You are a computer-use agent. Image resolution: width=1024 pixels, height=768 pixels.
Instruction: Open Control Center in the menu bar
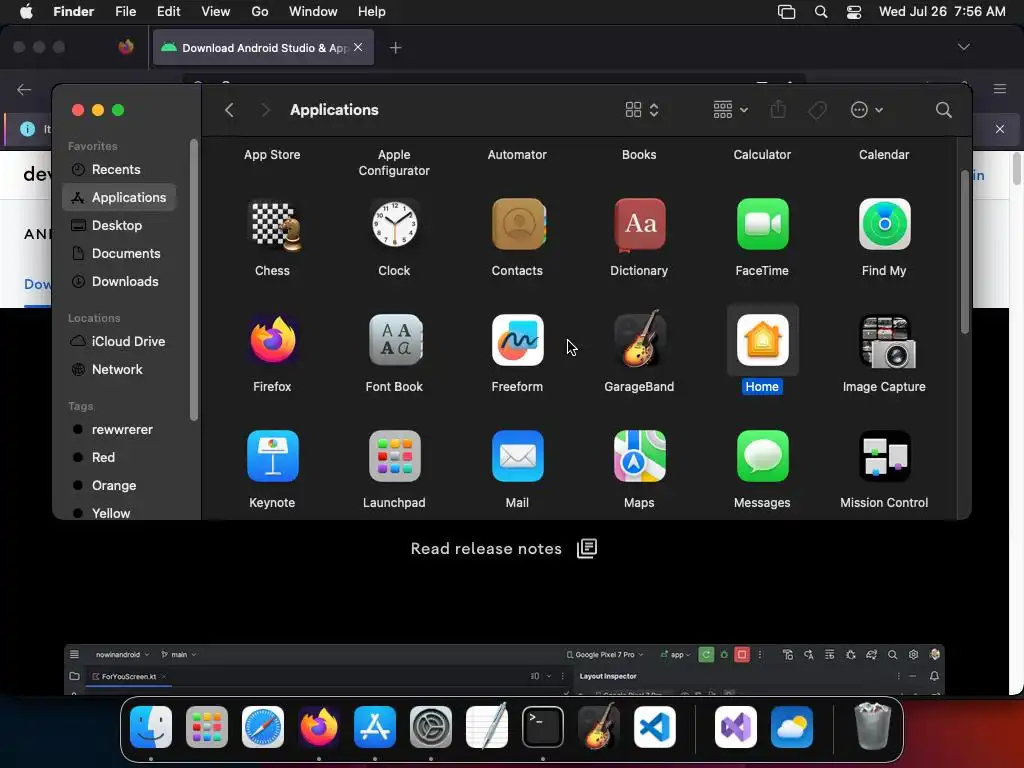[854, 12]
